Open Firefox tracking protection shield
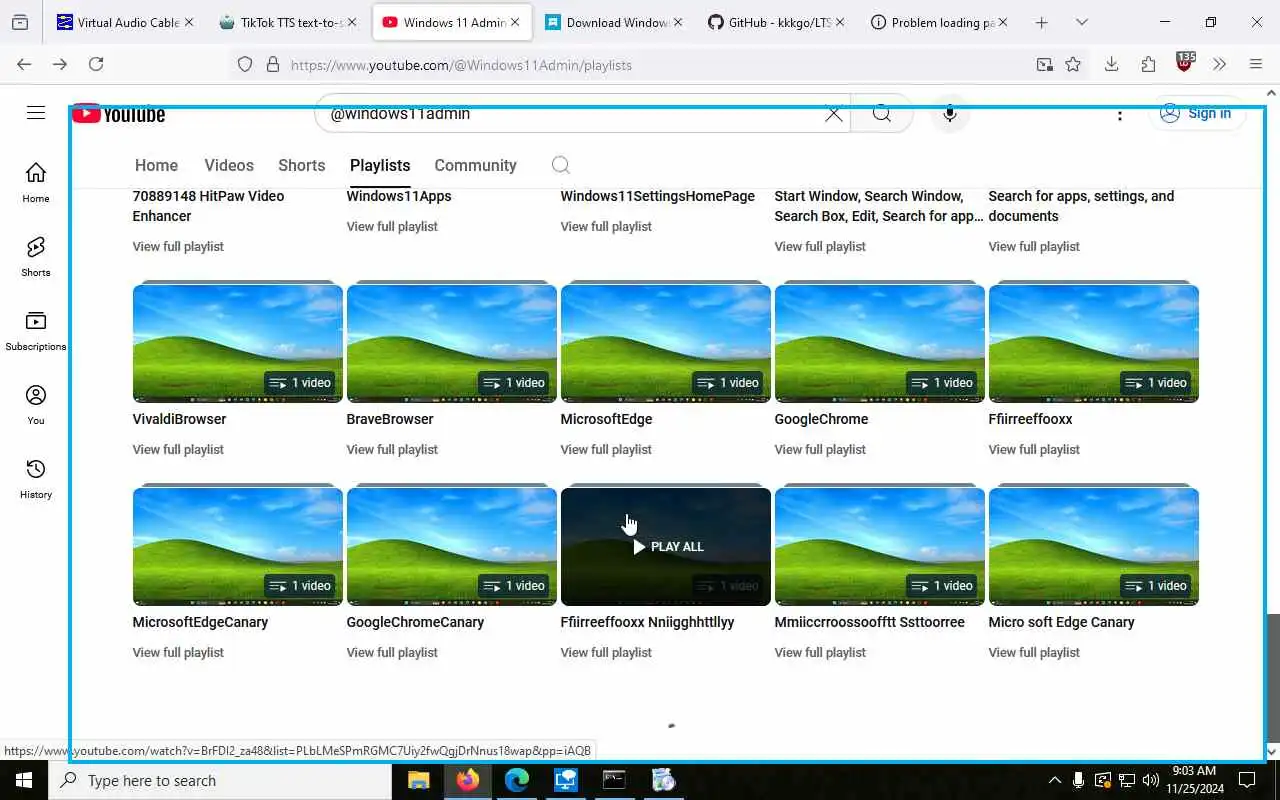This screenshot has height=800, width=1280. pyautogui.click(x=245, y=64)
